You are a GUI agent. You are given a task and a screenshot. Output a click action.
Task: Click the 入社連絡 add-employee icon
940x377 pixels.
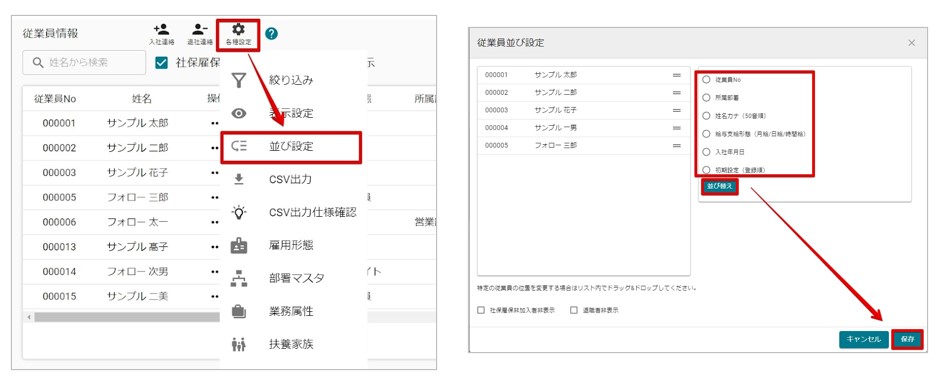coord(161,29)
